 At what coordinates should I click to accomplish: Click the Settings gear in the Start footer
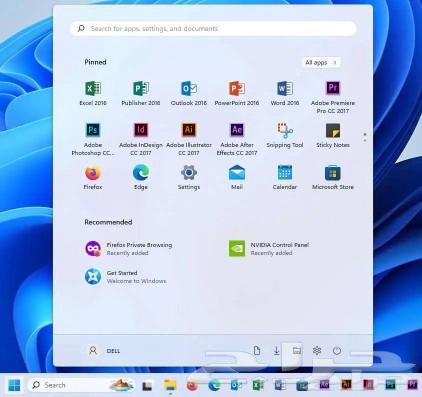pyautogui.click(x=317, y=351)
